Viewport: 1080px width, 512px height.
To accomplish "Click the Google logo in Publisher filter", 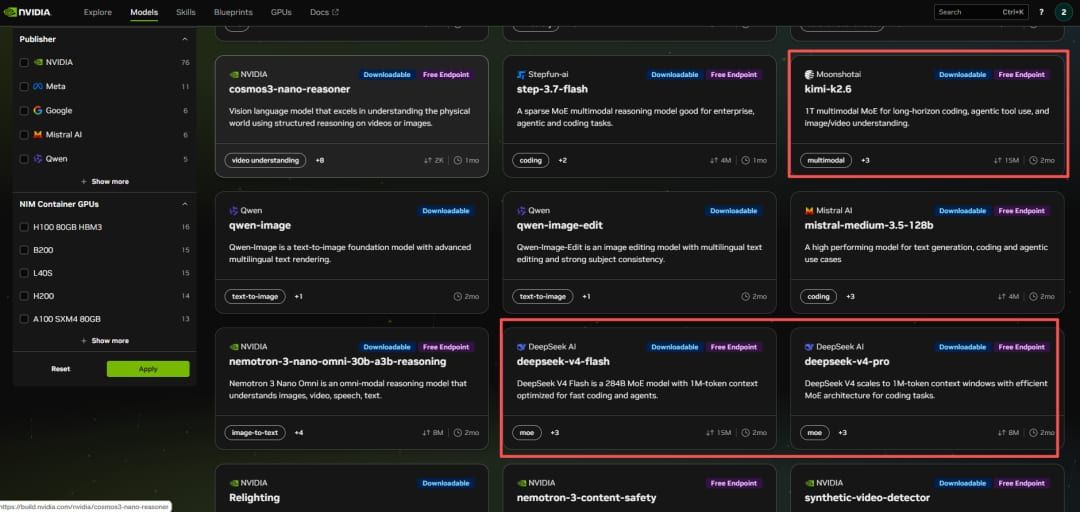I will [x=38, y=110].
